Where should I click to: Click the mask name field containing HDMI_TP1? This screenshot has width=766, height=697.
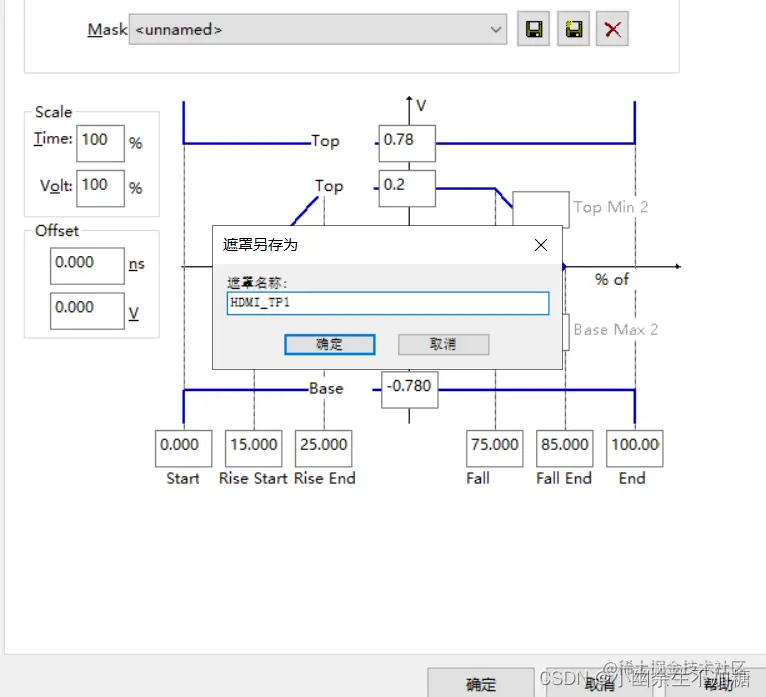pyautogui.click(x=388, y=303)
